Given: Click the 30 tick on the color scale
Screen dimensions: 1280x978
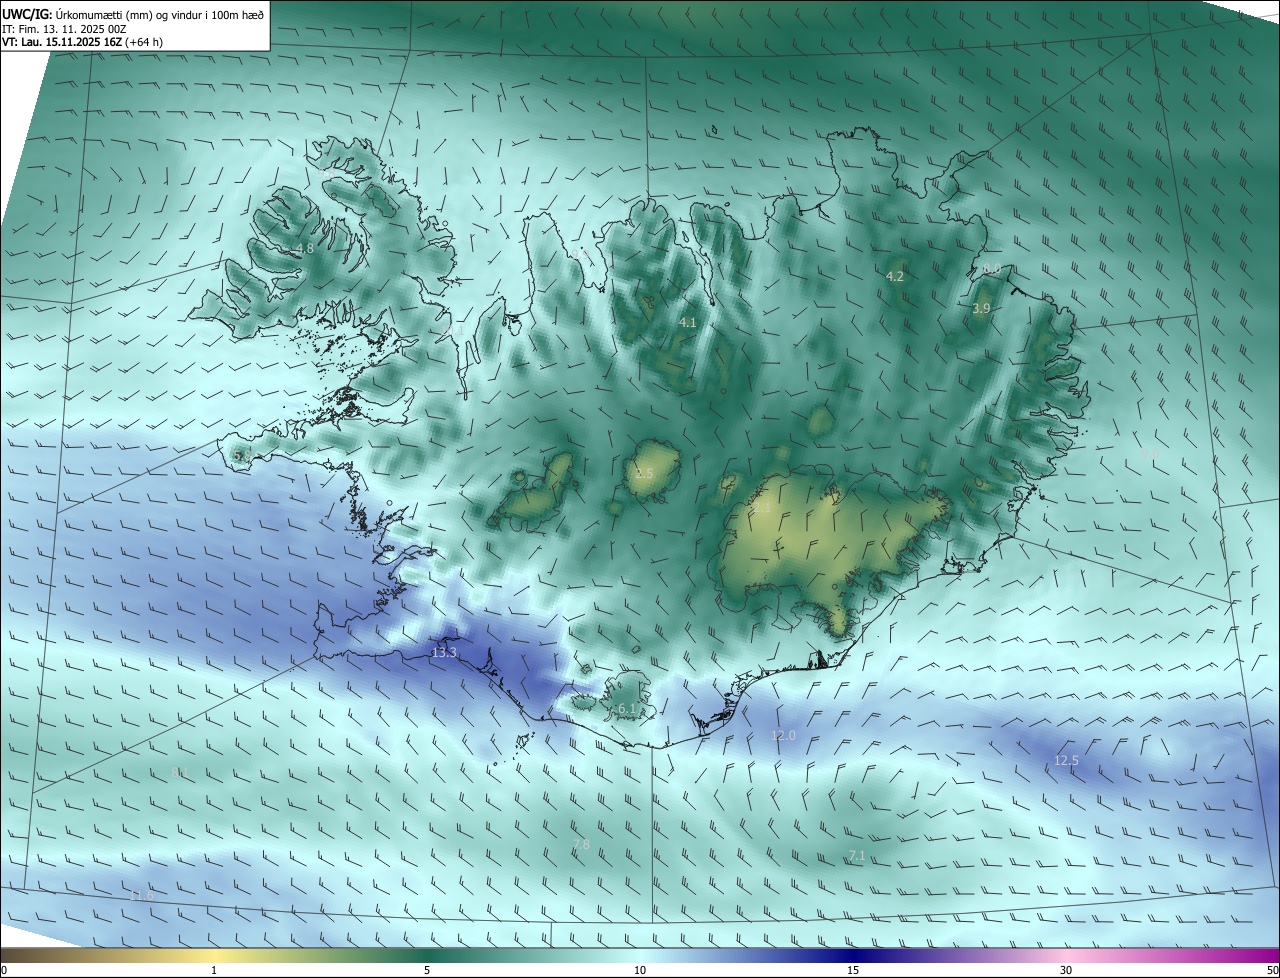Looking at the screenshot, I should click(1066, 970).
